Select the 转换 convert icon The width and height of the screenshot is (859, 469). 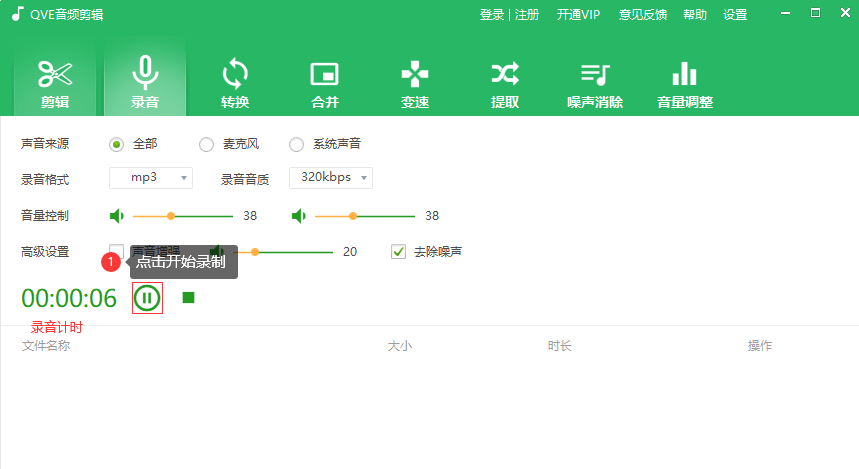point(235,82)
